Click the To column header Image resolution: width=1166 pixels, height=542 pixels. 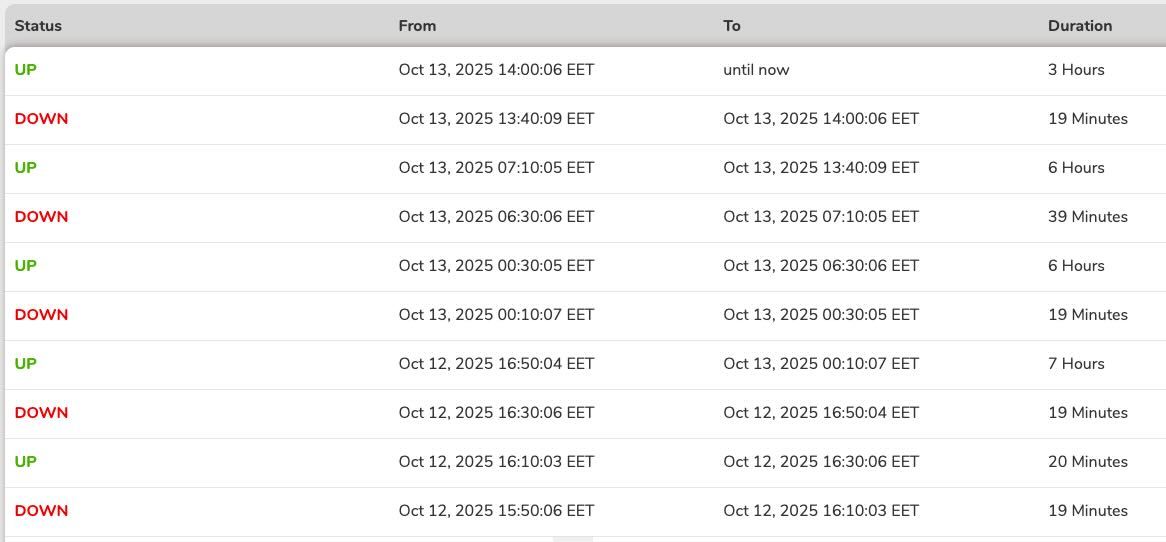[732, 26]
